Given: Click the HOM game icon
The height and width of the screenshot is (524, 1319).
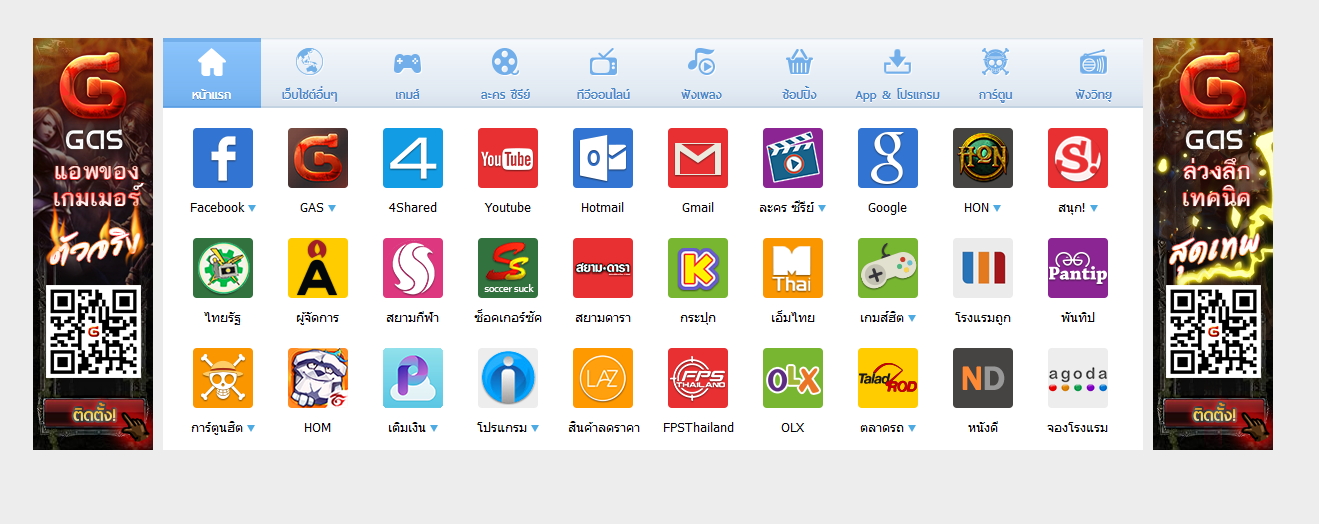Looking at the screenshot, I should tap(318, 378).
